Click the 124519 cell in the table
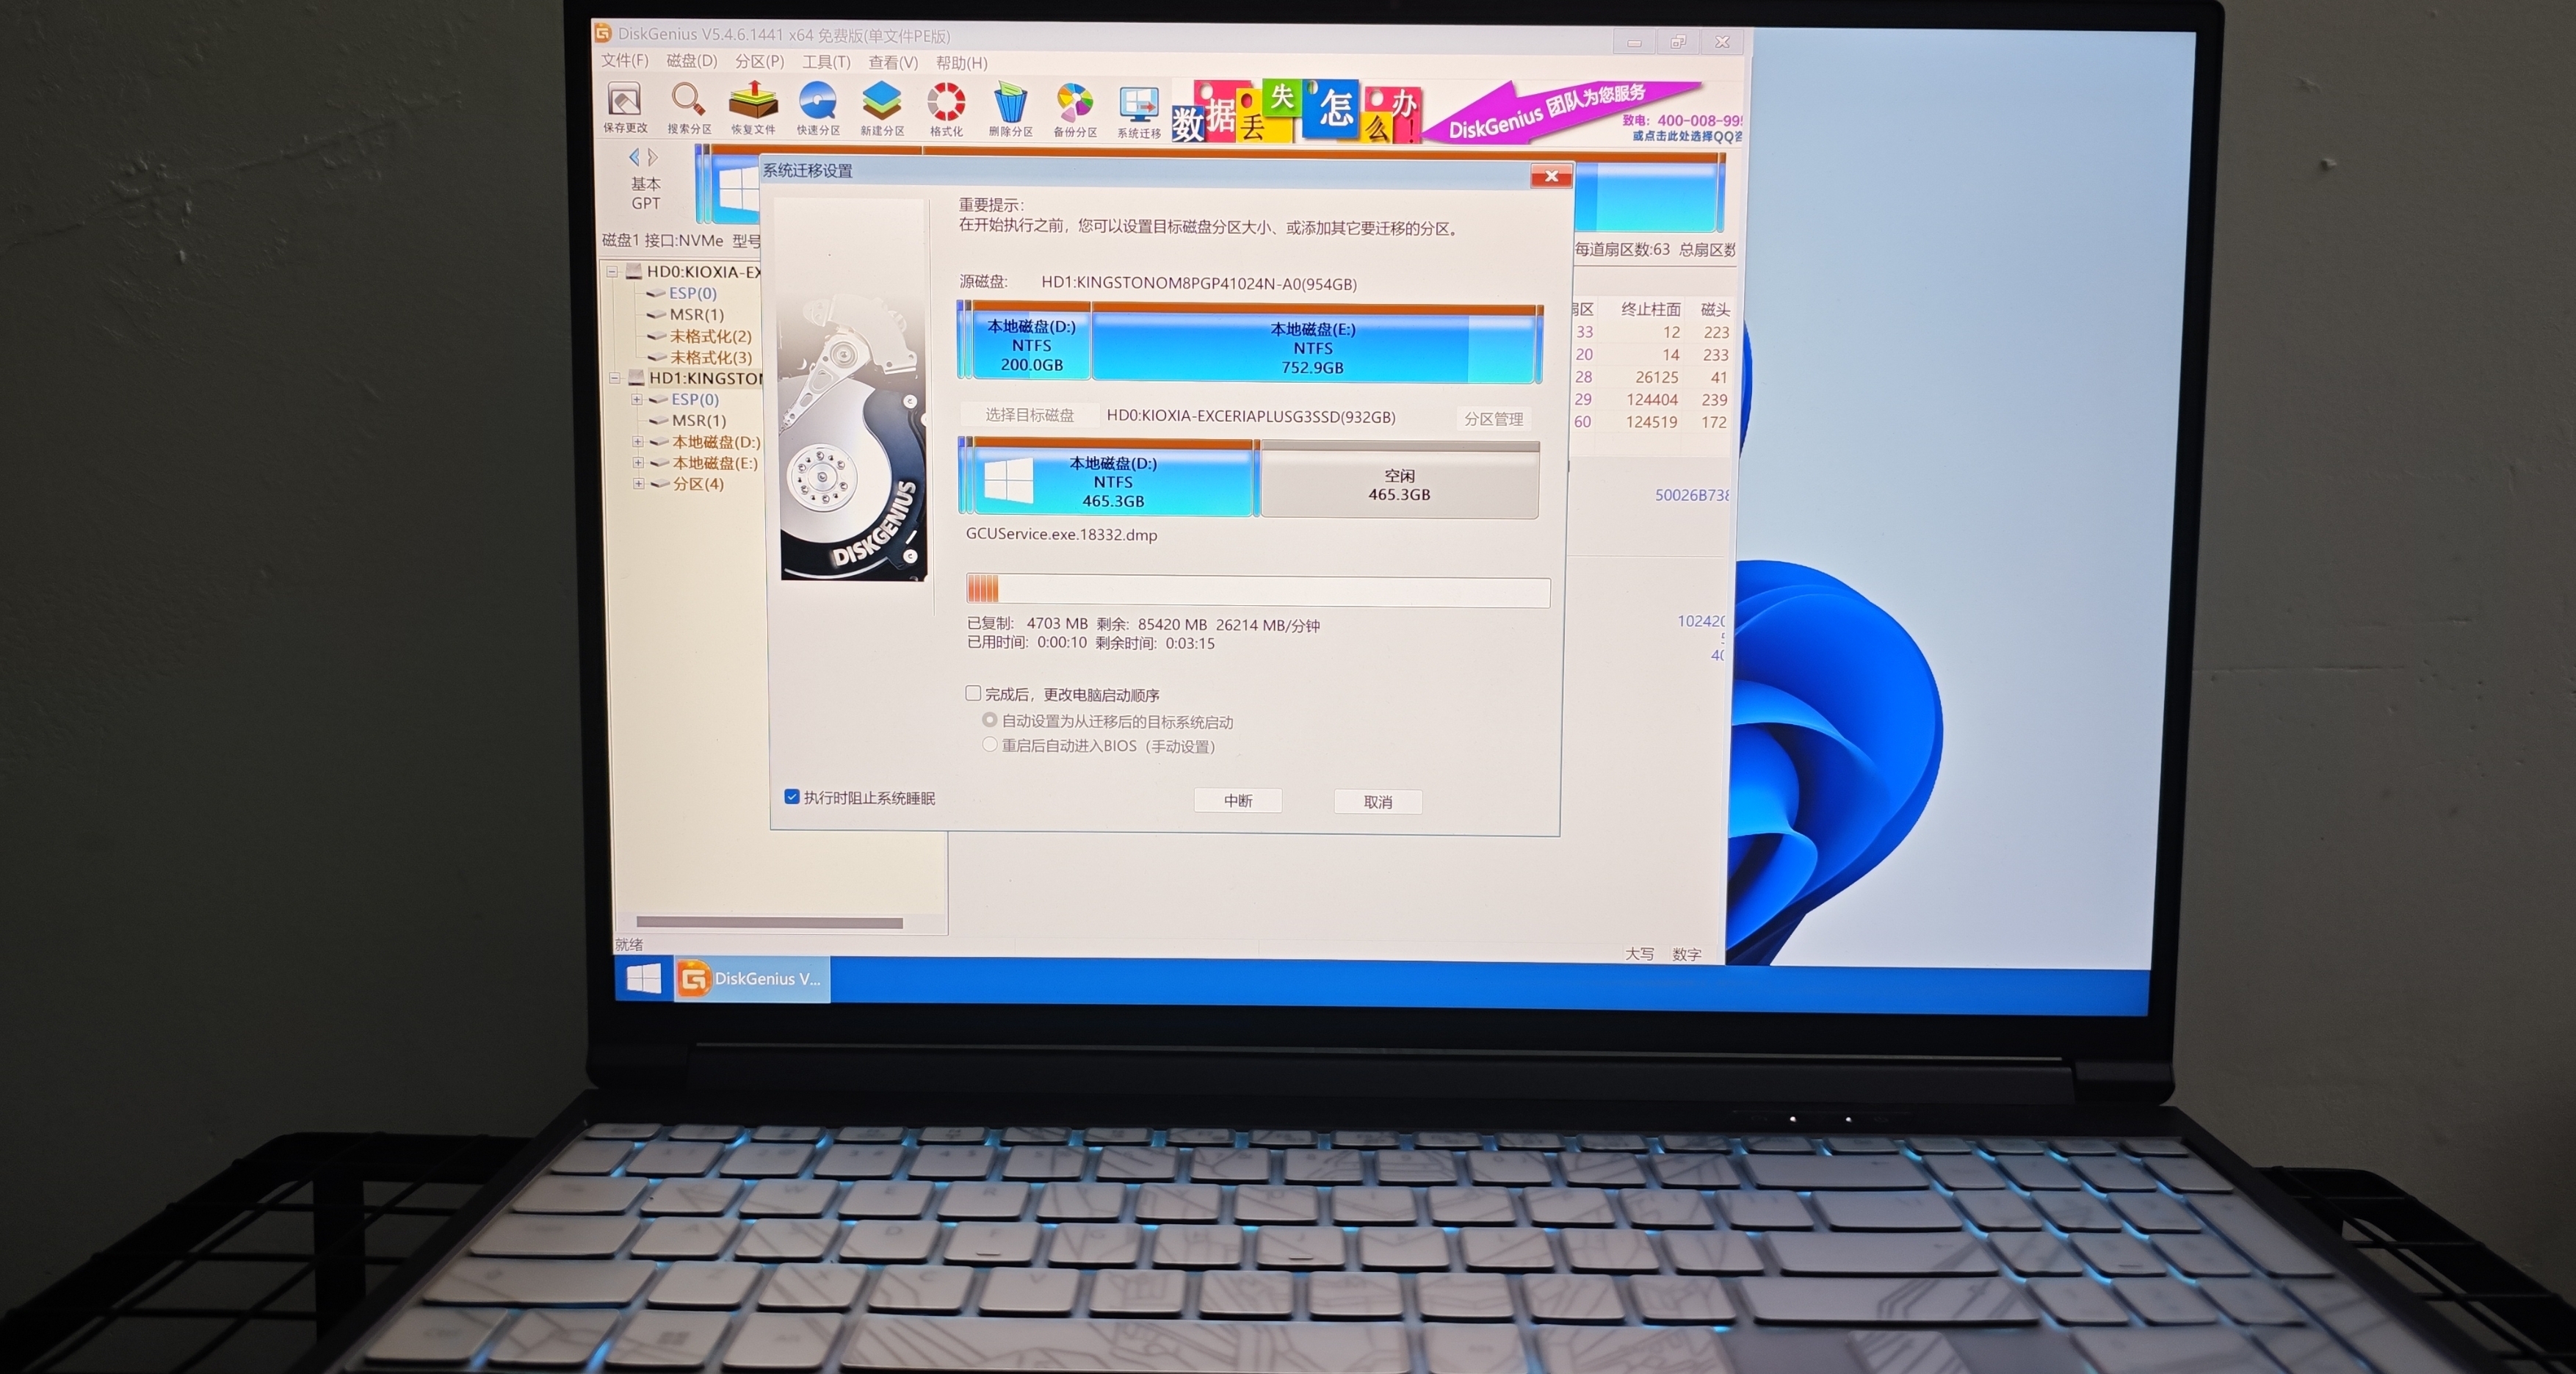This screenshot has height=1374, width=2576. coord(1651,422)
